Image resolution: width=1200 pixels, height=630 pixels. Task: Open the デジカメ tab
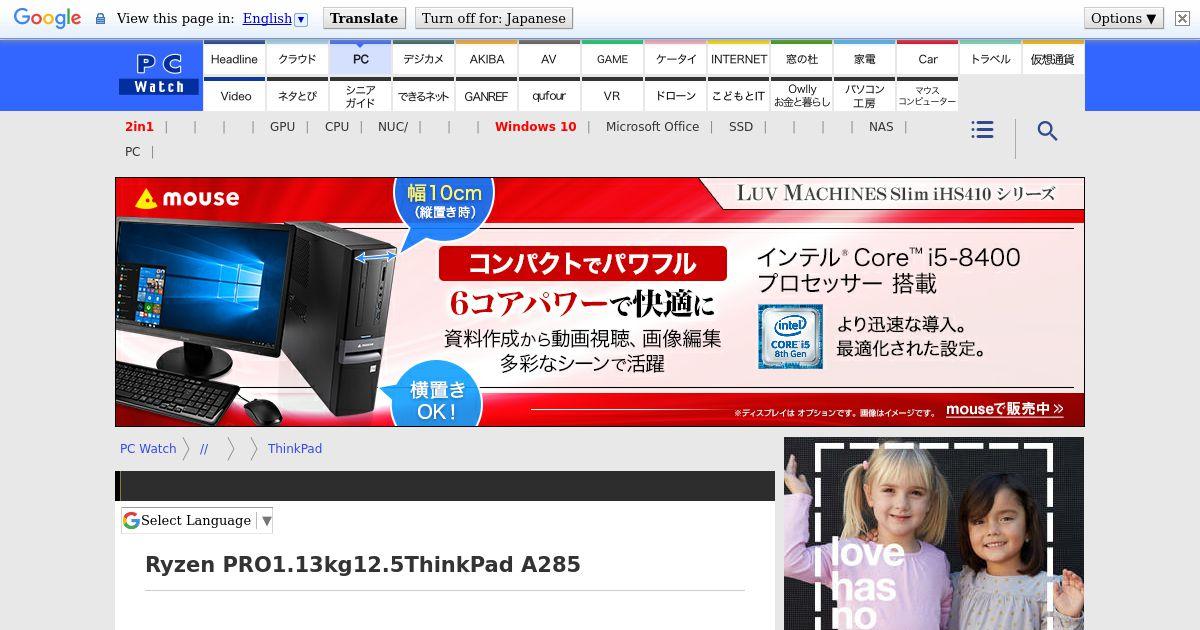[423, 58]
